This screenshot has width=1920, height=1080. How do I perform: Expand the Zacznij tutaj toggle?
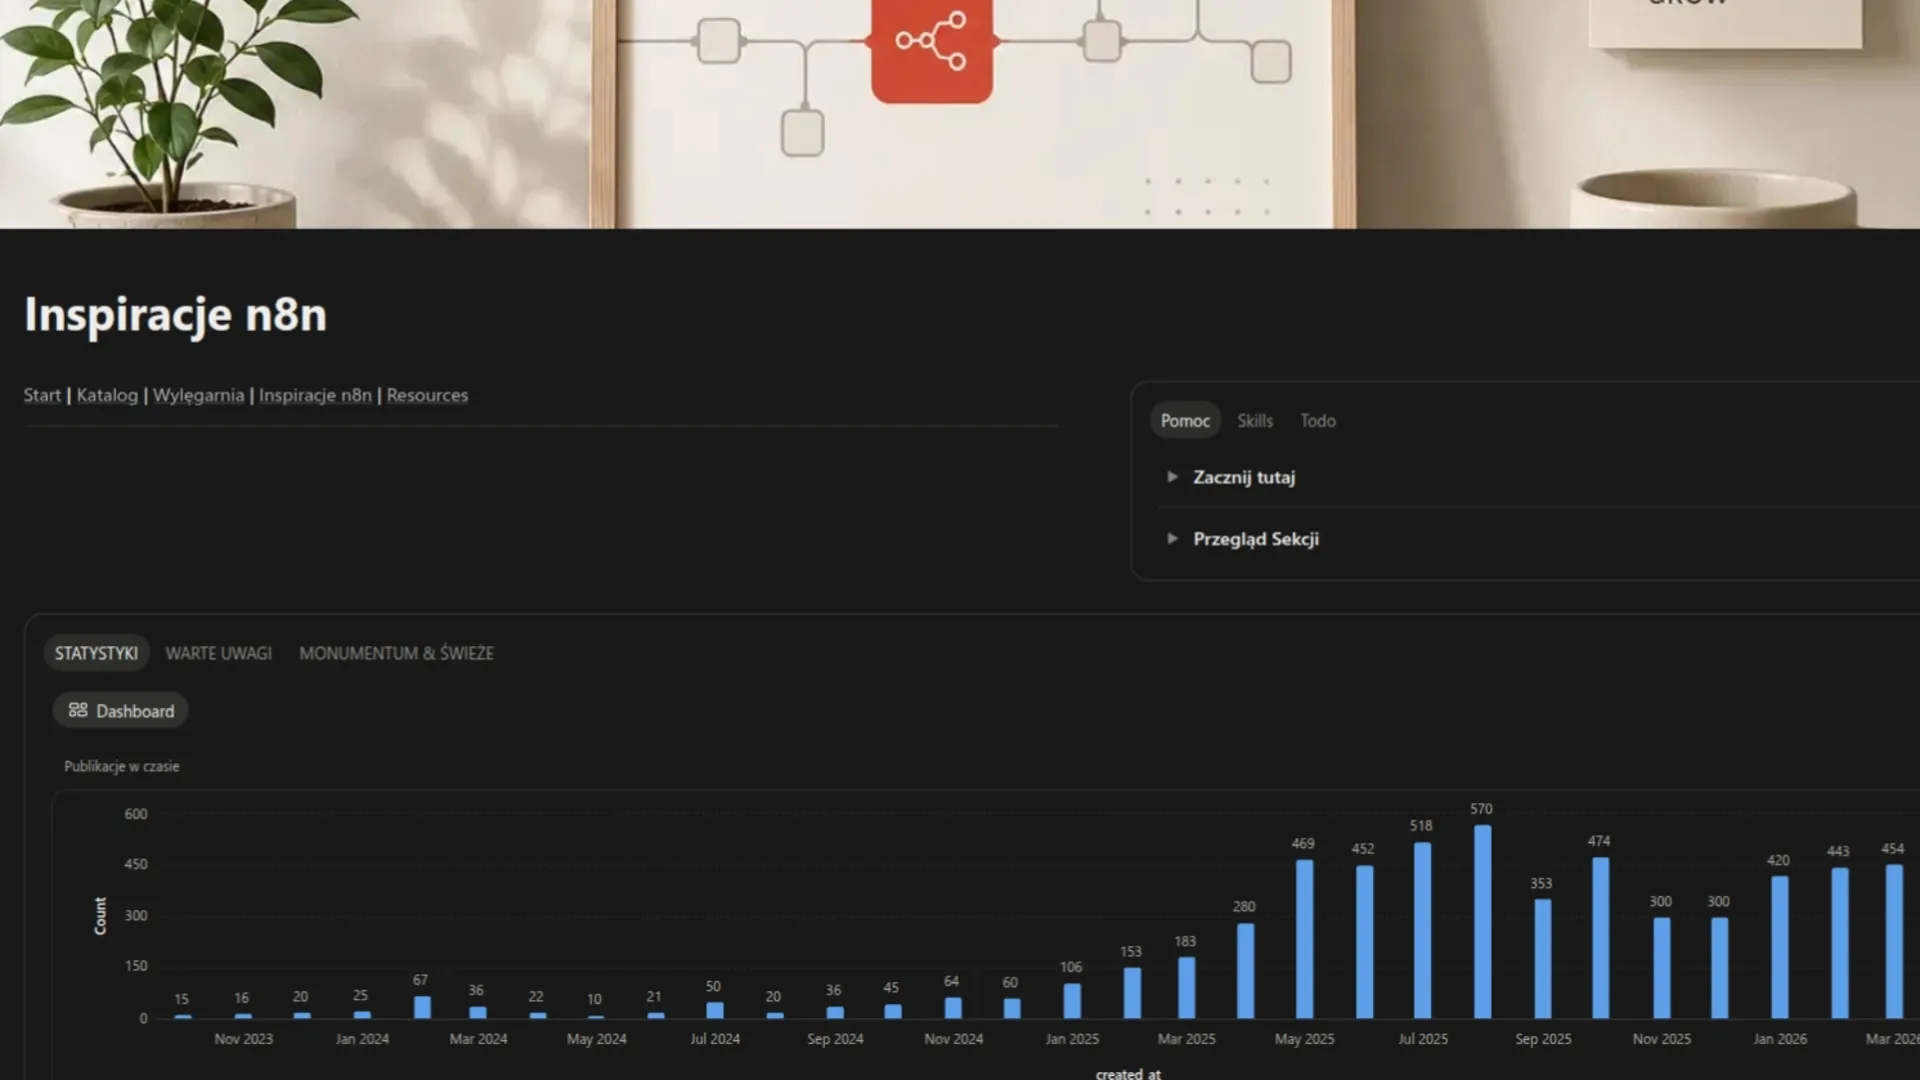(x=1172, y=477)
